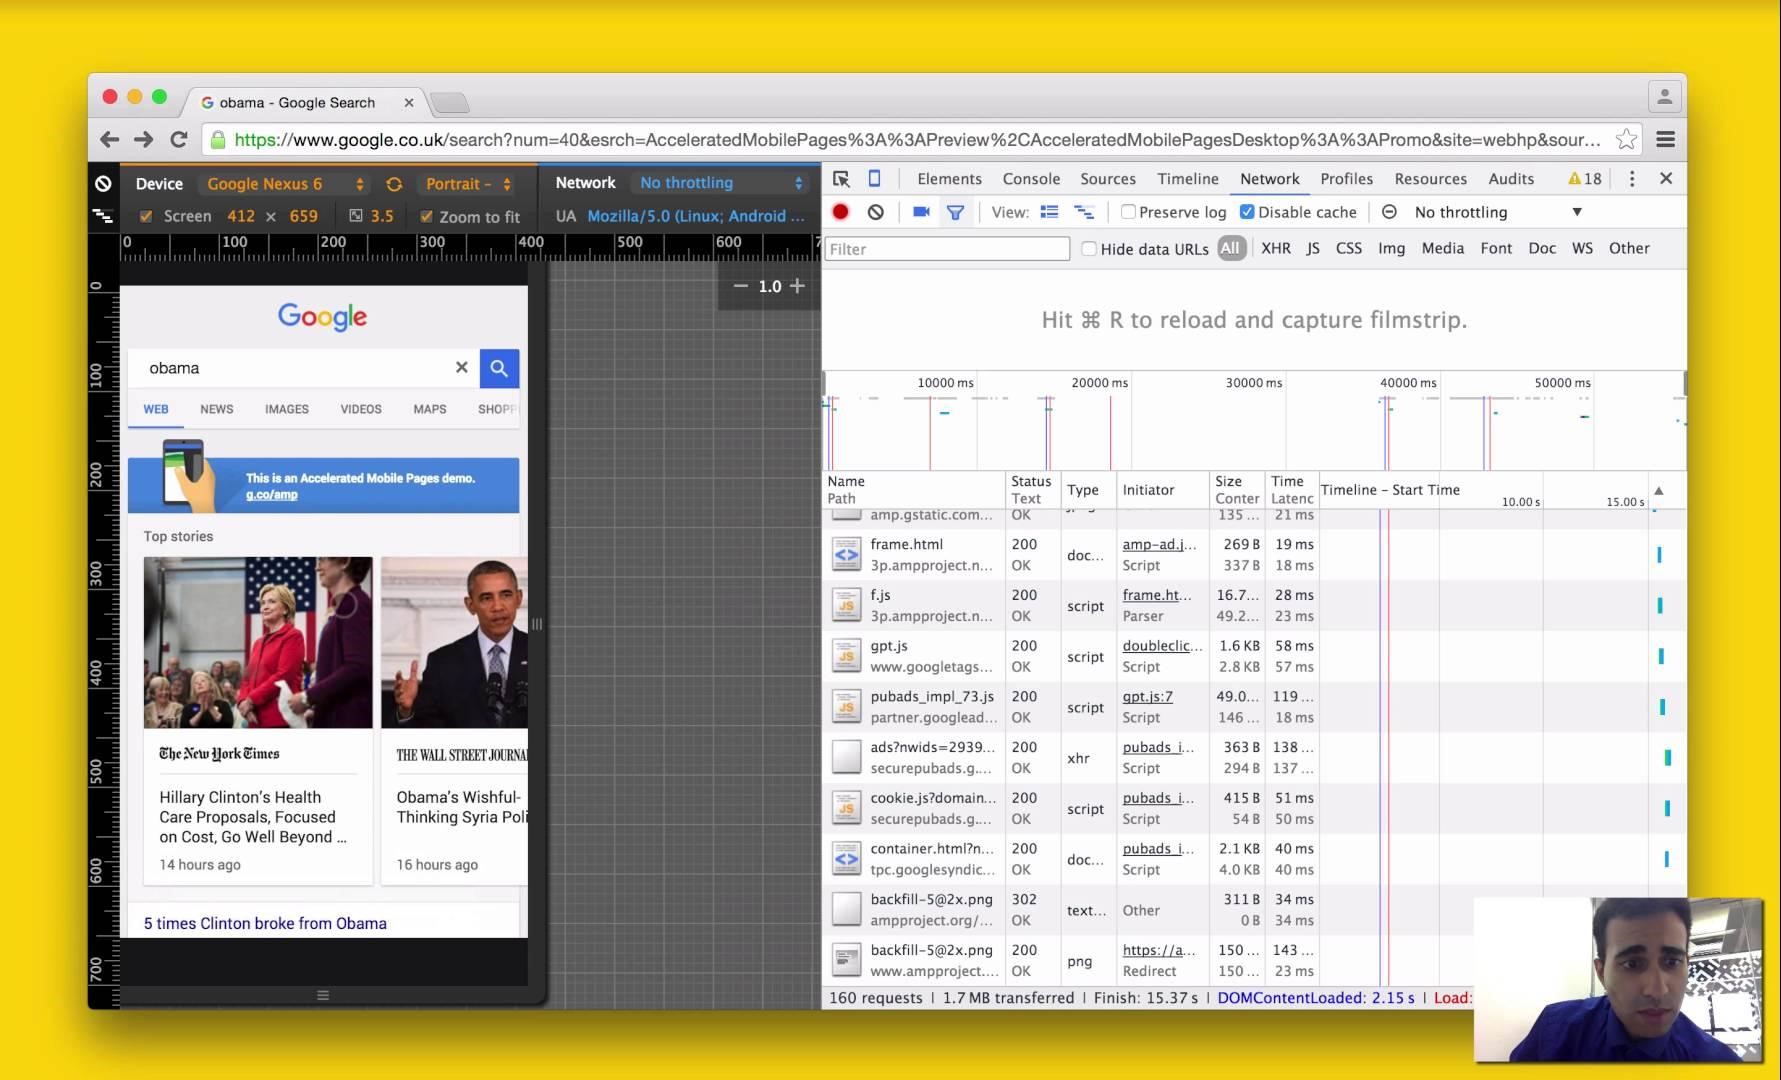Viewport: 1781px width, 1080px height.
Task: Switch to the Sources tab
Action: click(x=1108, y=179)
